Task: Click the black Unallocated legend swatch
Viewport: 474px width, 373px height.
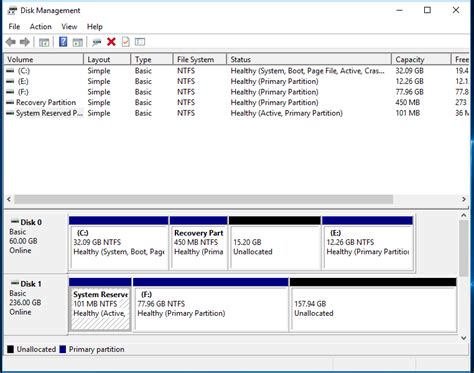Action: pos(10,349)
